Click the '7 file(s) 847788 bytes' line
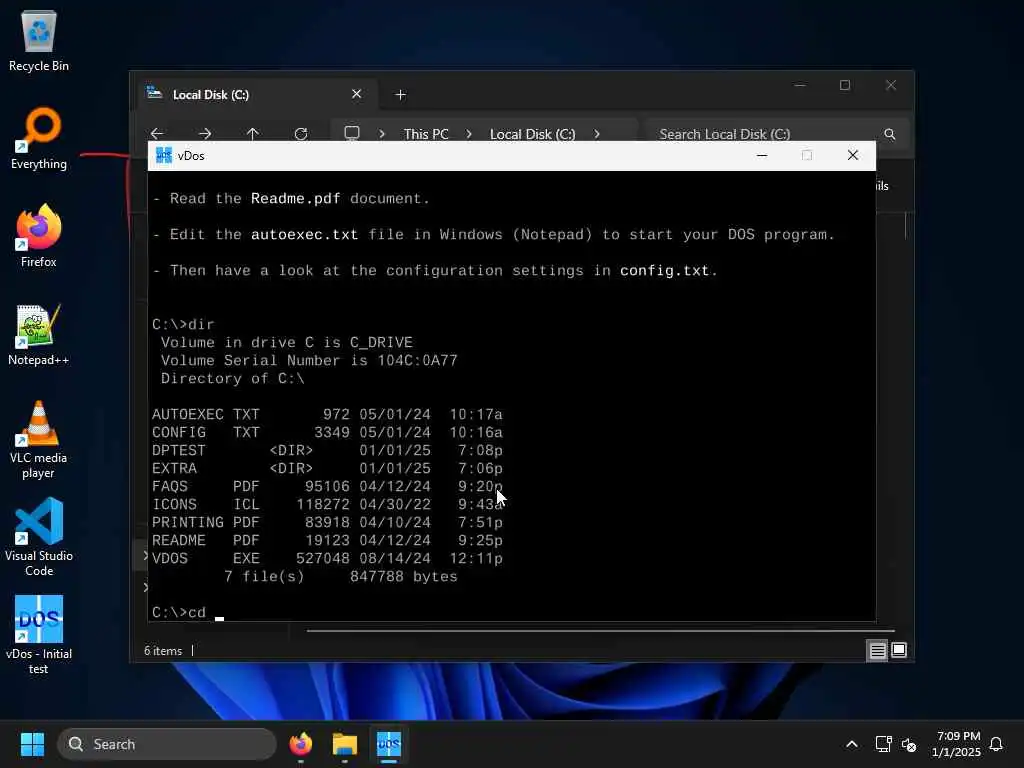Viewport: 1024px width, 768px height. [x=340, y=577]
